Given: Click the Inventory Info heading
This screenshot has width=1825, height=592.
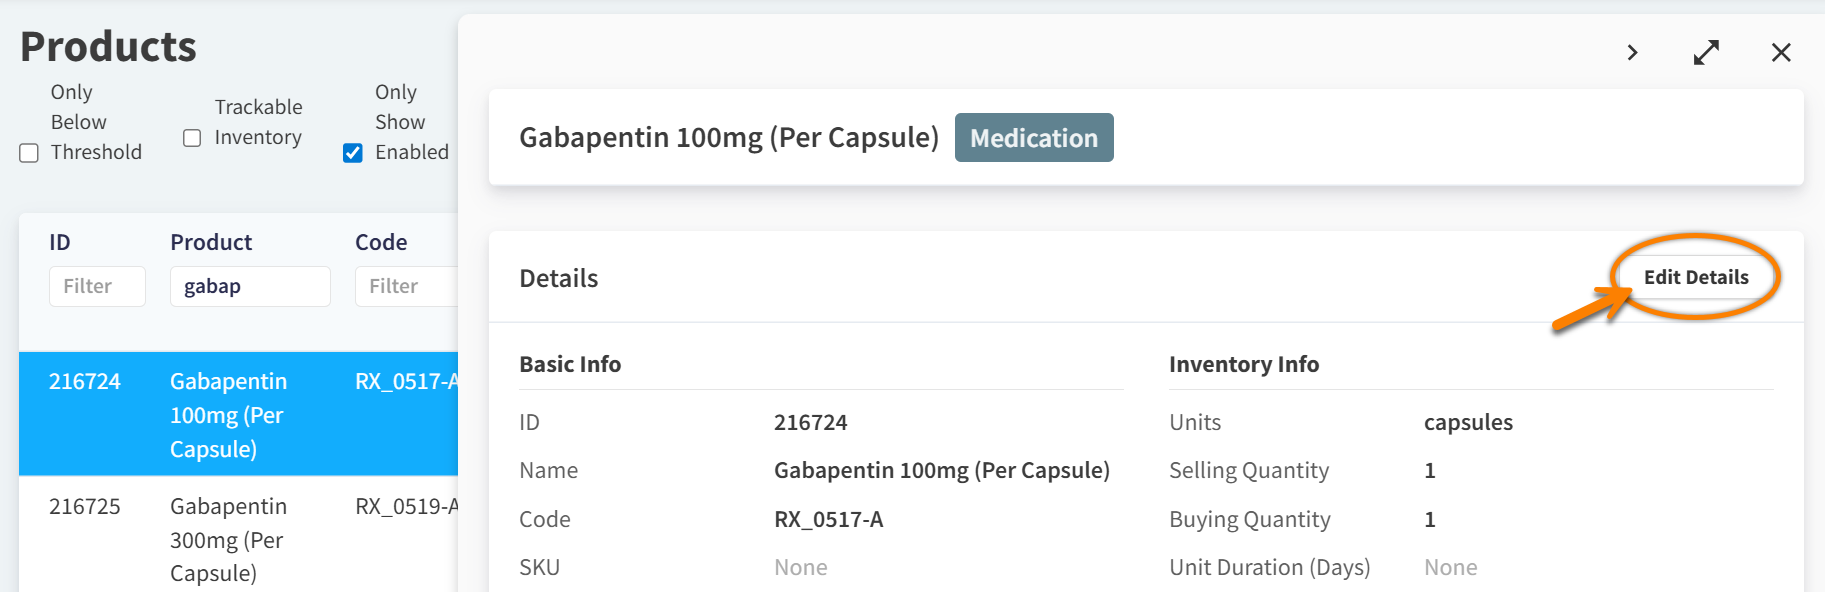Looking at the screenshot, I should click(x=1244, y=364).
